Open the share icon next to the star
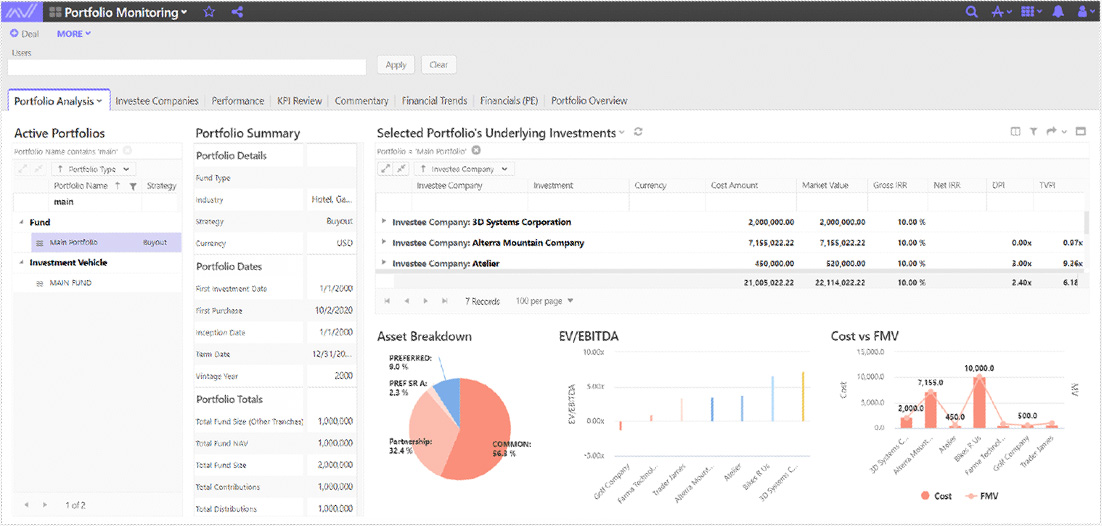 [x=237, y=12]
